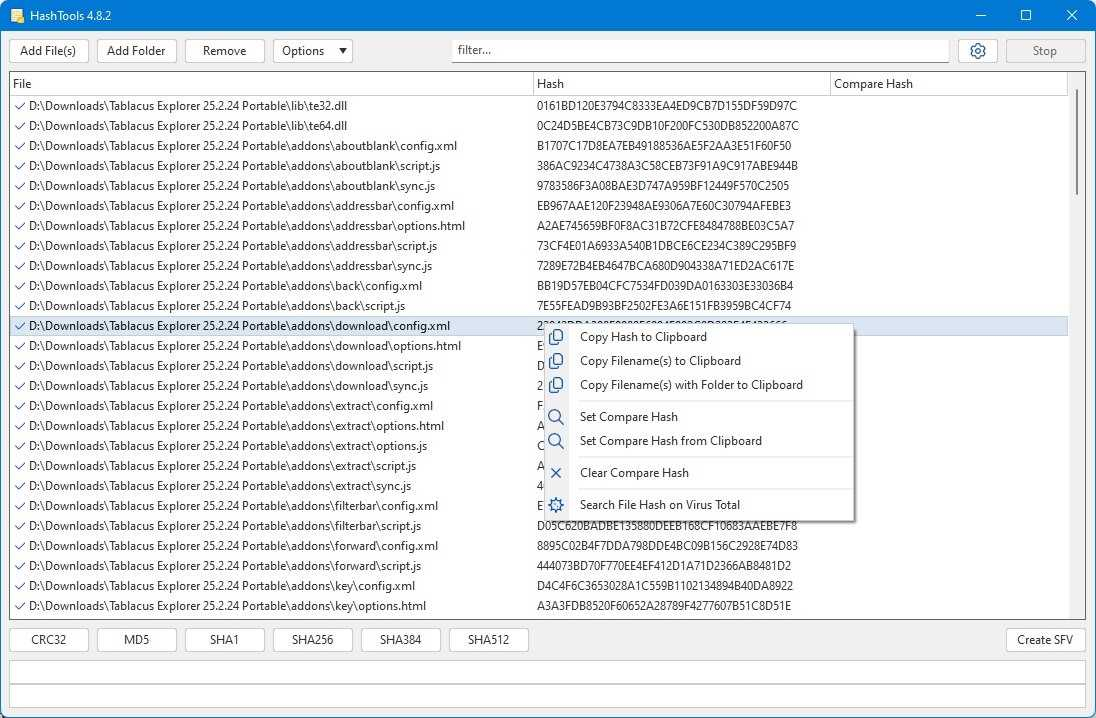Toggle checkmark for lib\te32.dll row
Image resolution: width=1096 pixels, height=718 pixels.
point(20,106)
